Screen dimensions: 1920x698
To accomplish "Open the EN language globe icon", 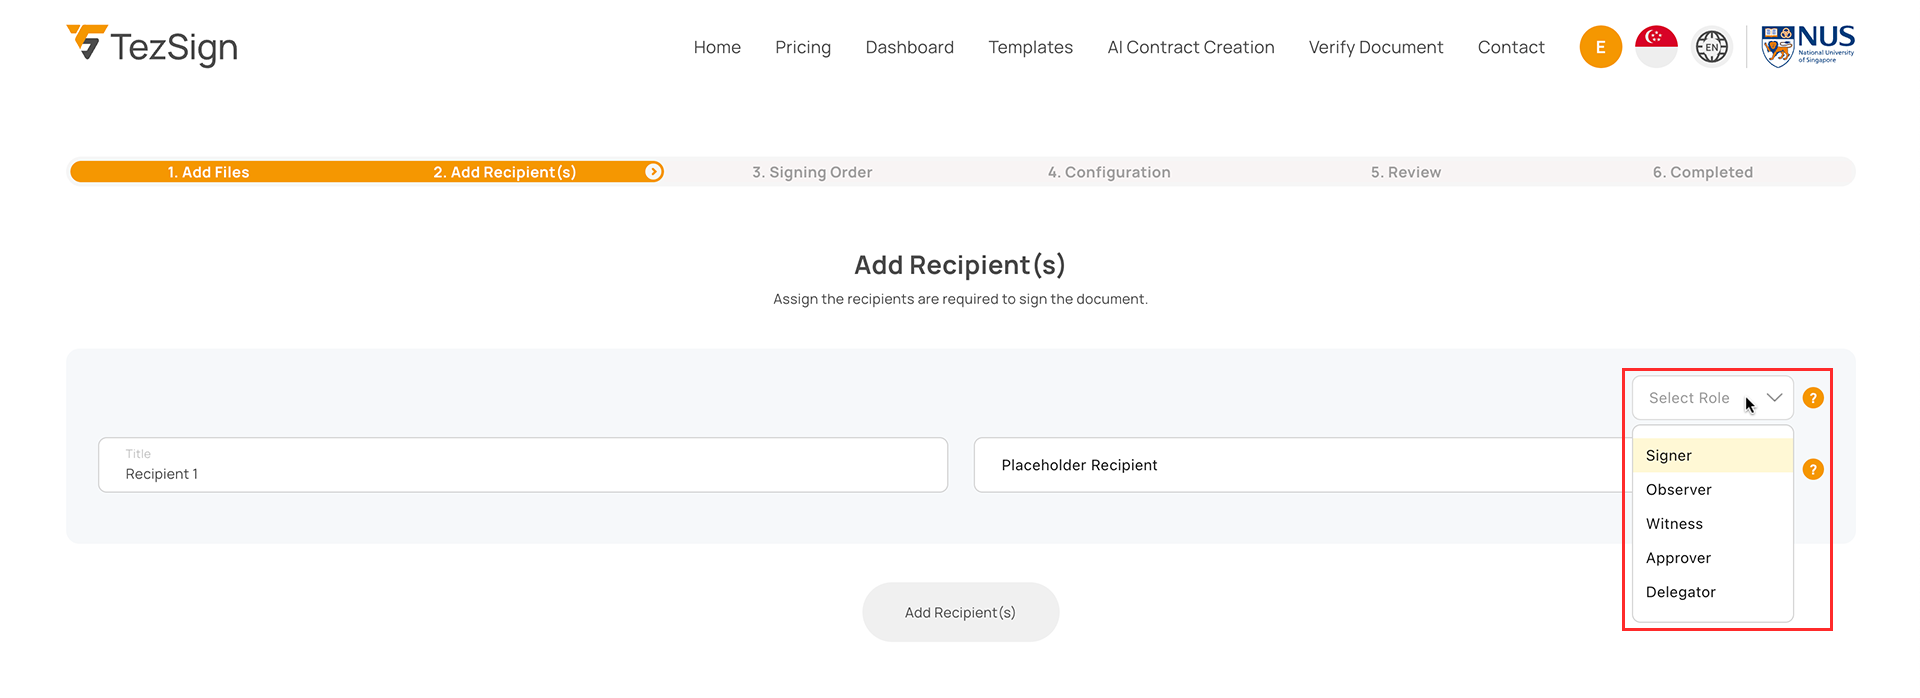I will click(1711, 47).
